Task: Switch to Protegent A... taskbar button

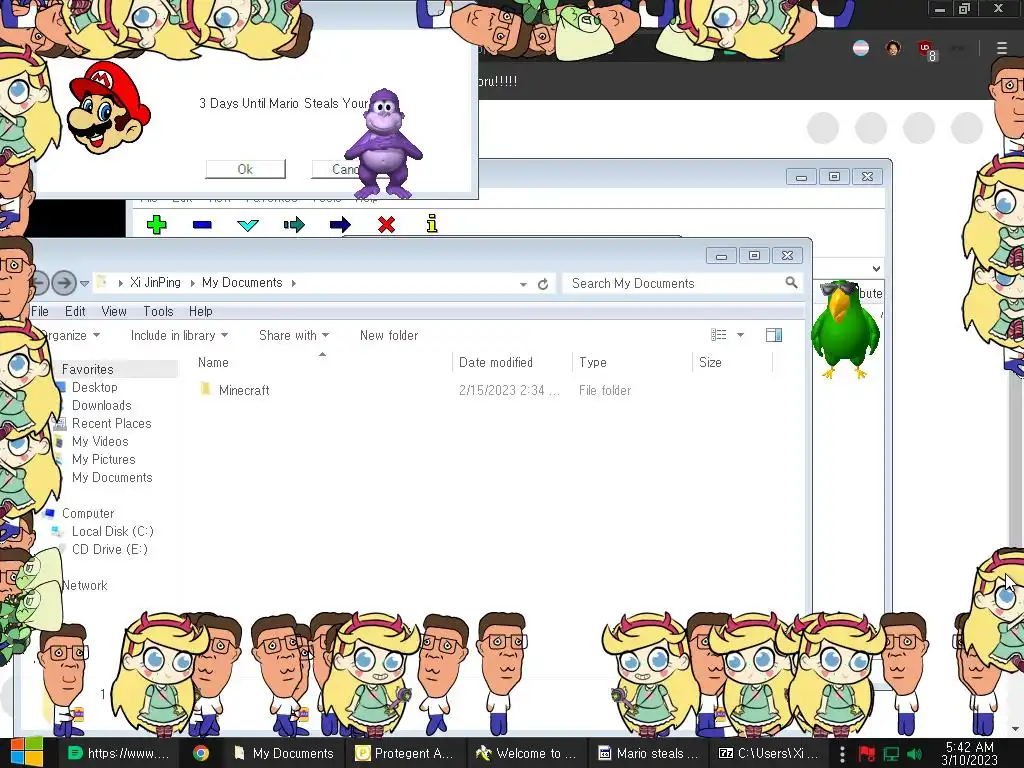Action: click(x=404, y=753)
